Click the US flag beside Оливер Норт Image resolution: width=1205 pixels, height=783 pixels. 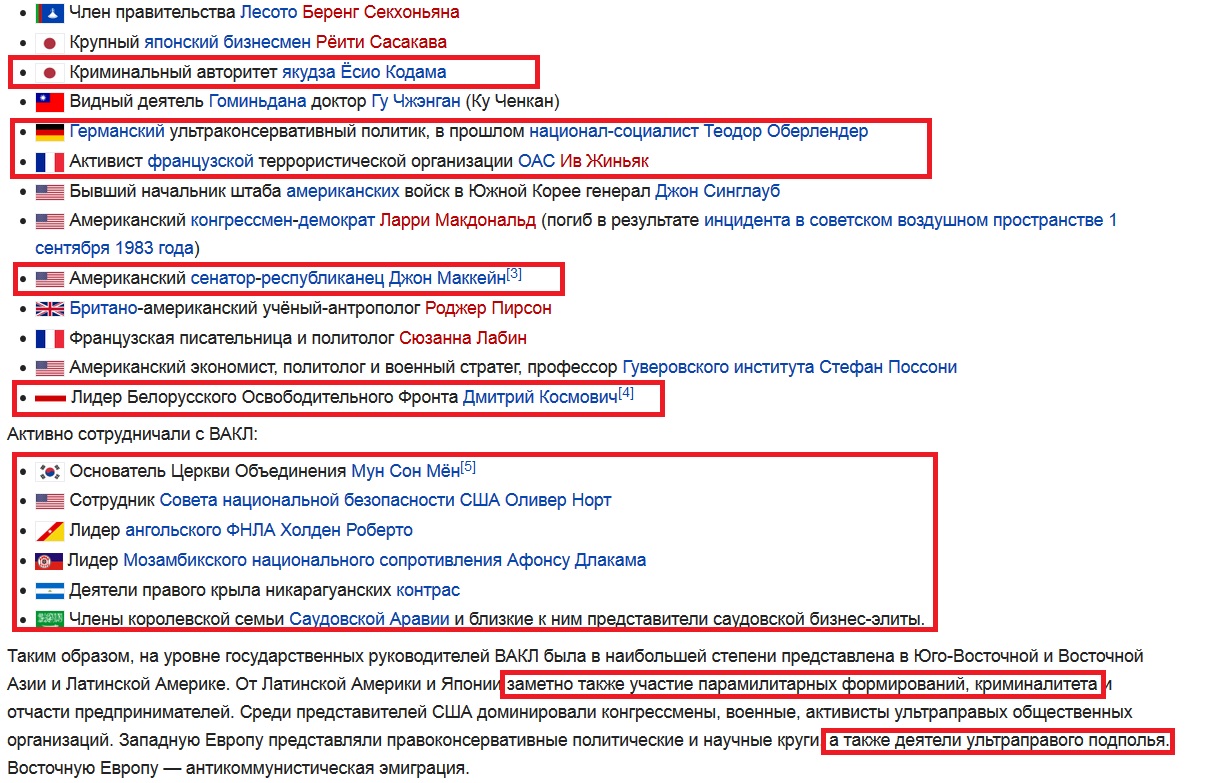(x=50, y=501)
